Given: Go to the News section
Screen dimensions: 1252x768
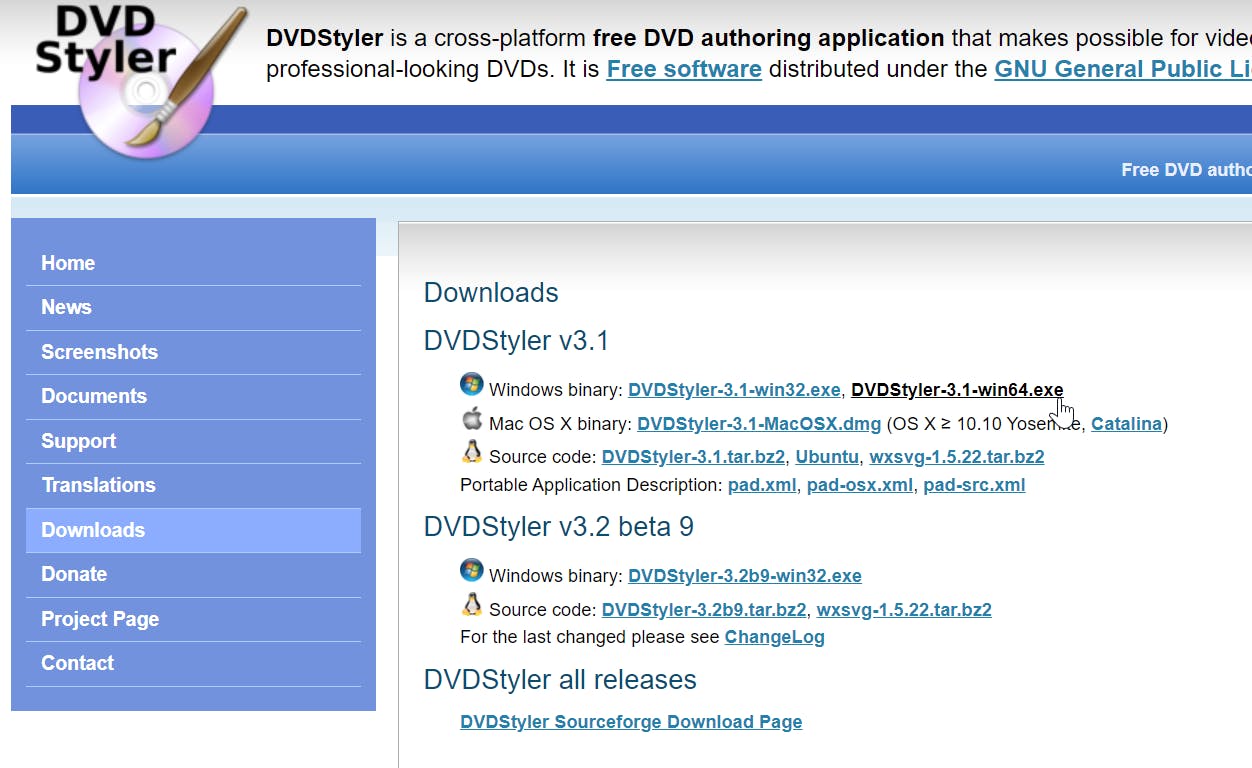Looking at the screenshot, I should coord(193,308).
